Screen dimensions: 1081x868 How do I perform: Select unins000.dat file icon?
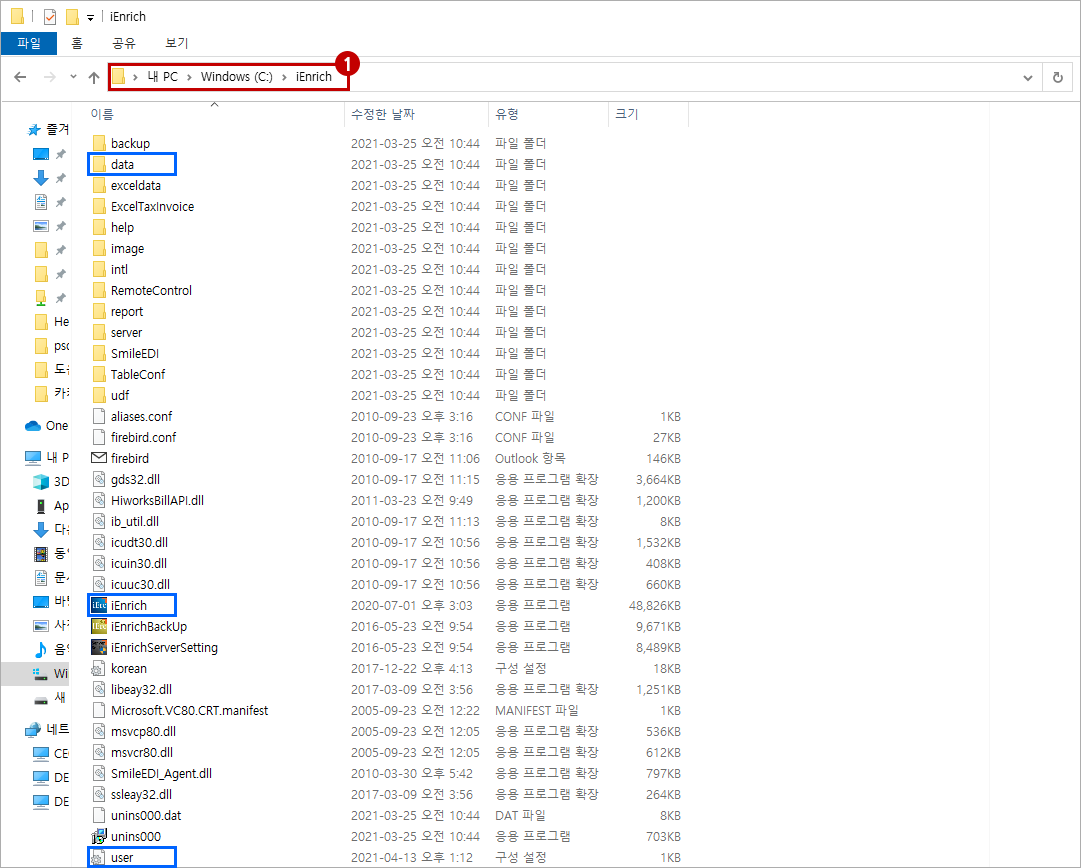click(99, 816)
